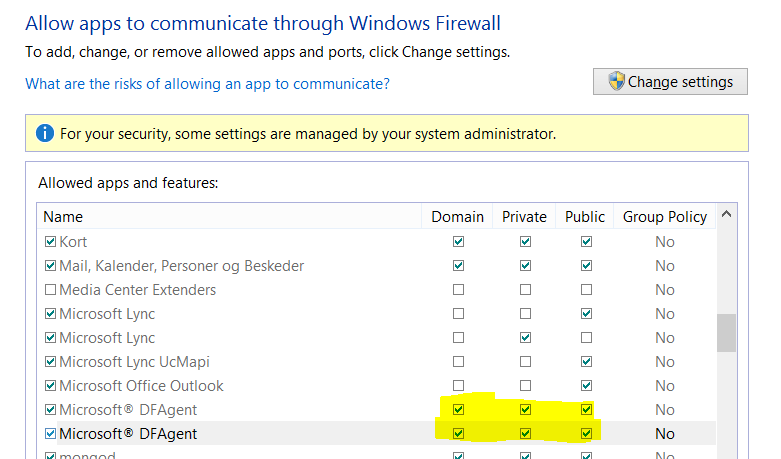Uncheck Mail, Kalender, Personer og Beskeder app

[x=51, y=266]
